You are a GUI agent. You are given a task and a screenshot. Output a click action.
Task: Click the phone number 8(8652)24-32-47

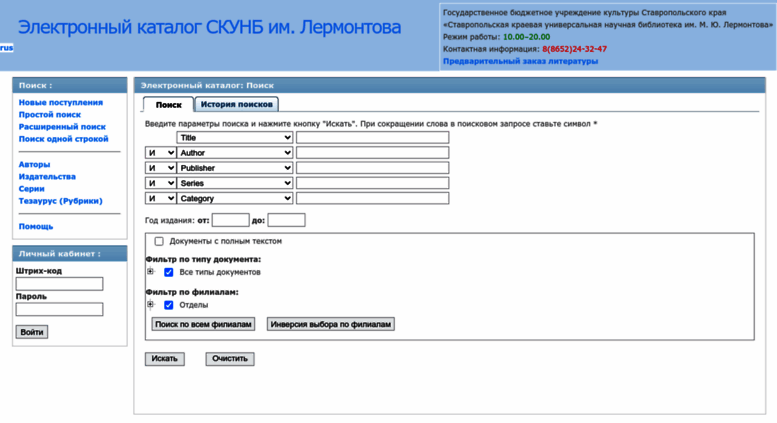pos(574,49)
